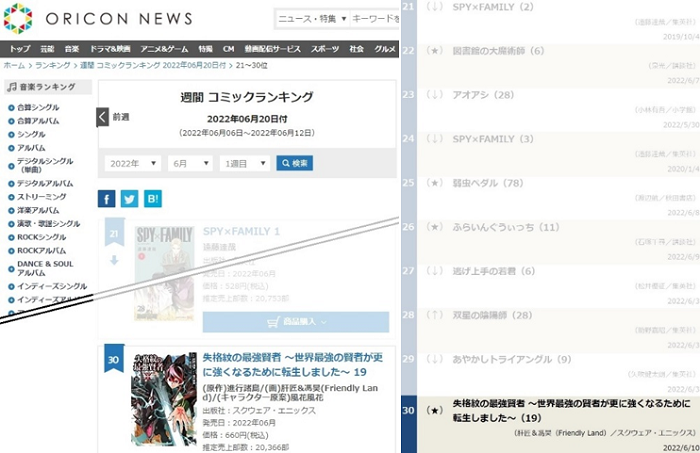The image size is (700, 453).
Task: Open the CM nav menu item
Action: (229, 49)
